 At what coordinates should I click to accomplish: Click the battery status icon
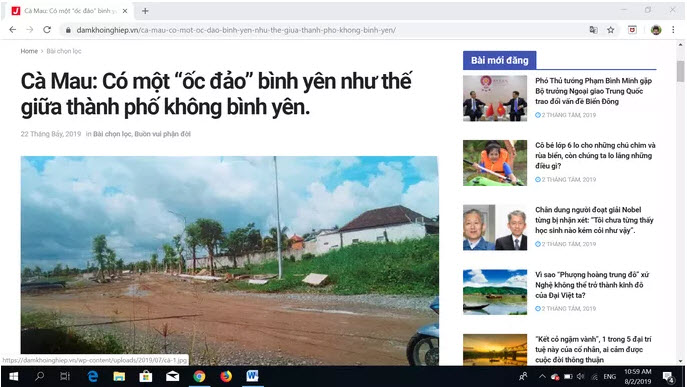568,376
